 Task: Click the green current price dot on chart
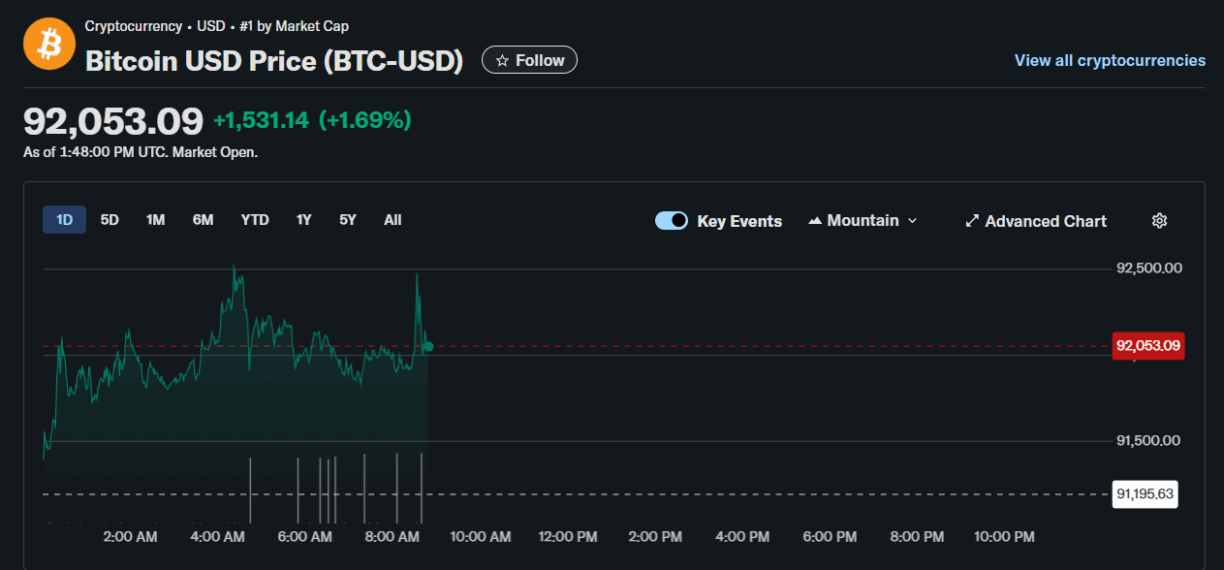pos(428,346)
